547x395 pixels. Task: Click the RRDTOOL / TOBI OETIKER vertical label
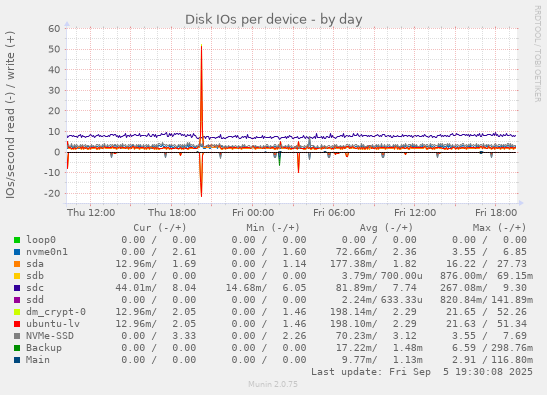(x=538, y=53)
